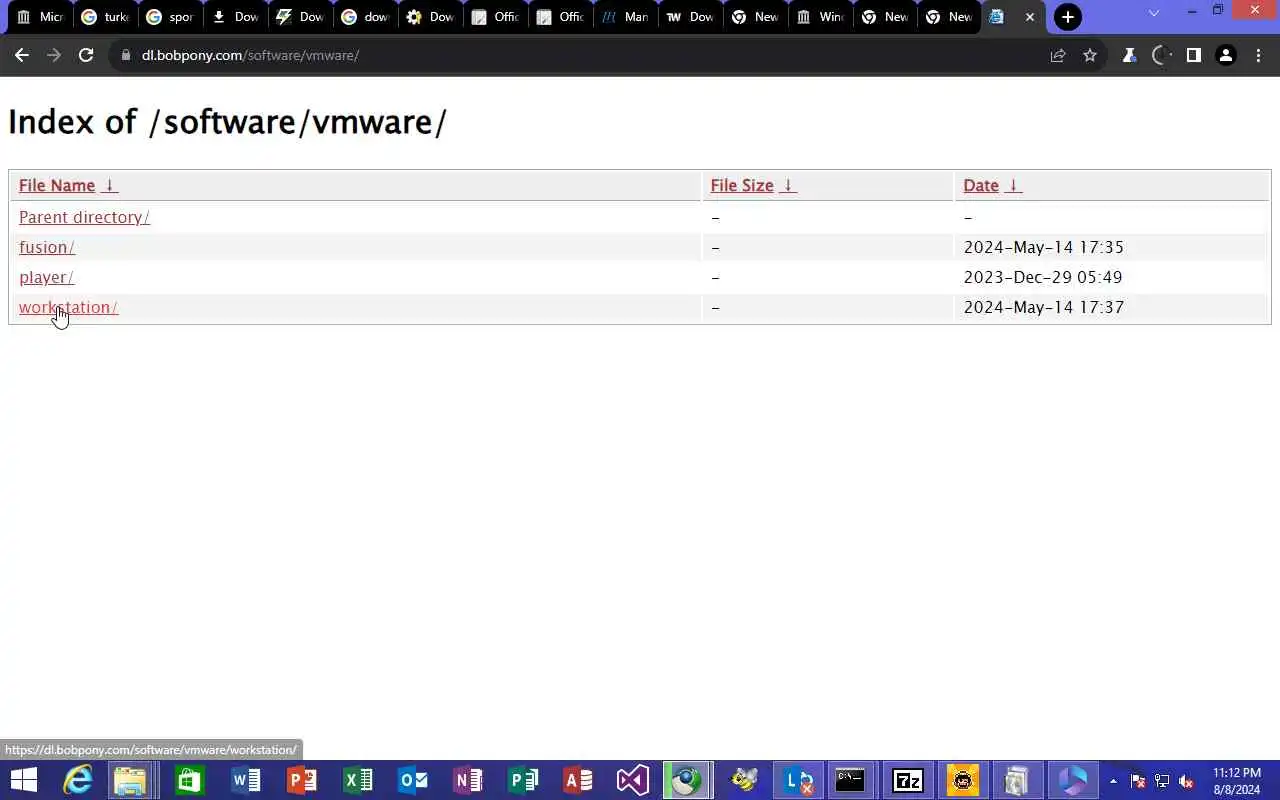
Task: Switch to the 'turke' Google tab
Action: [105, 17]
